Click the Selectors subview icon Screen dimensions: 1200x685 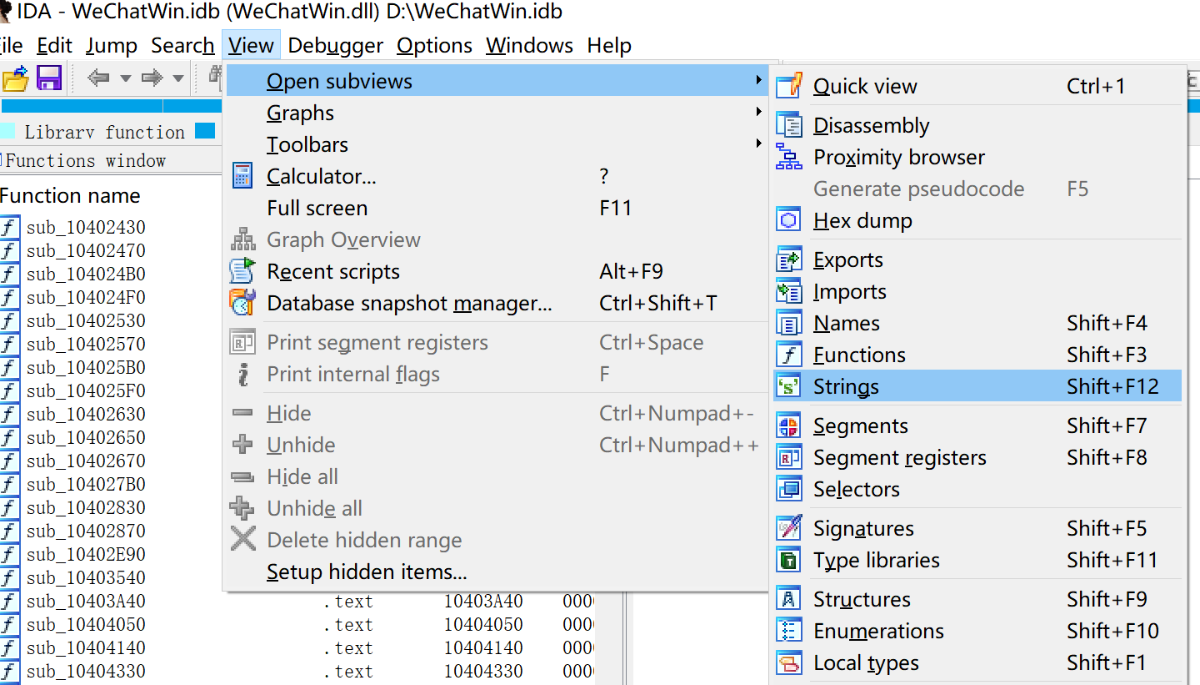tap(790, 489)
